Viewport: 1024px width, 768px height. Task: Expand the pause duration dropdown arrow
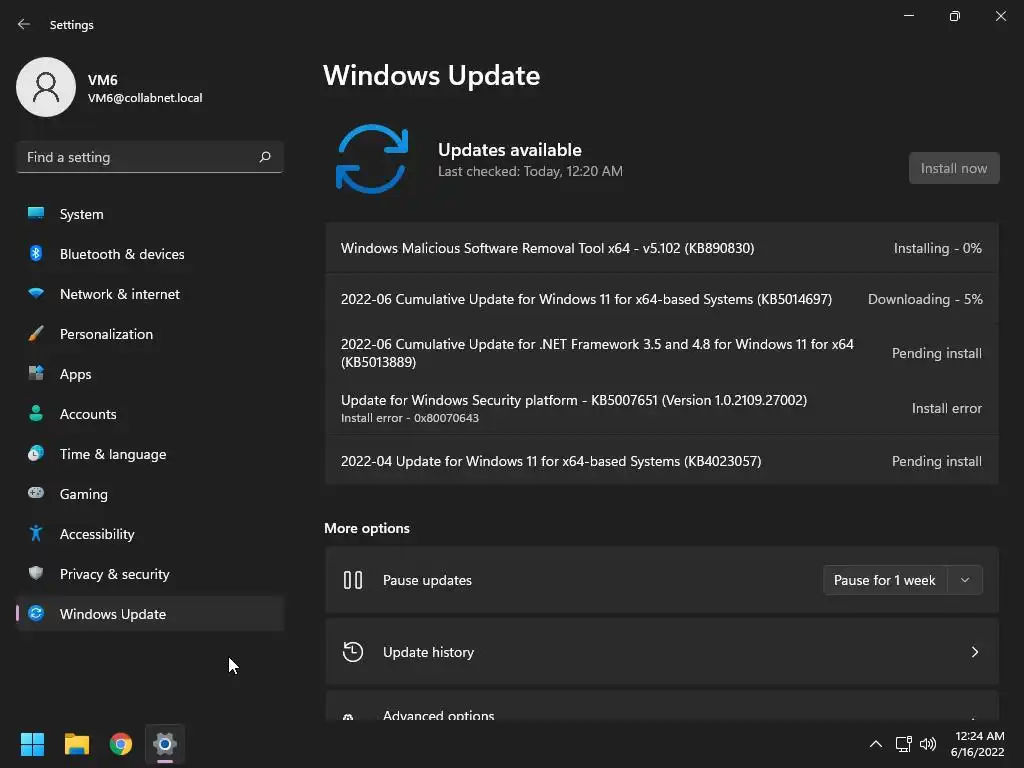click(965, 580)
